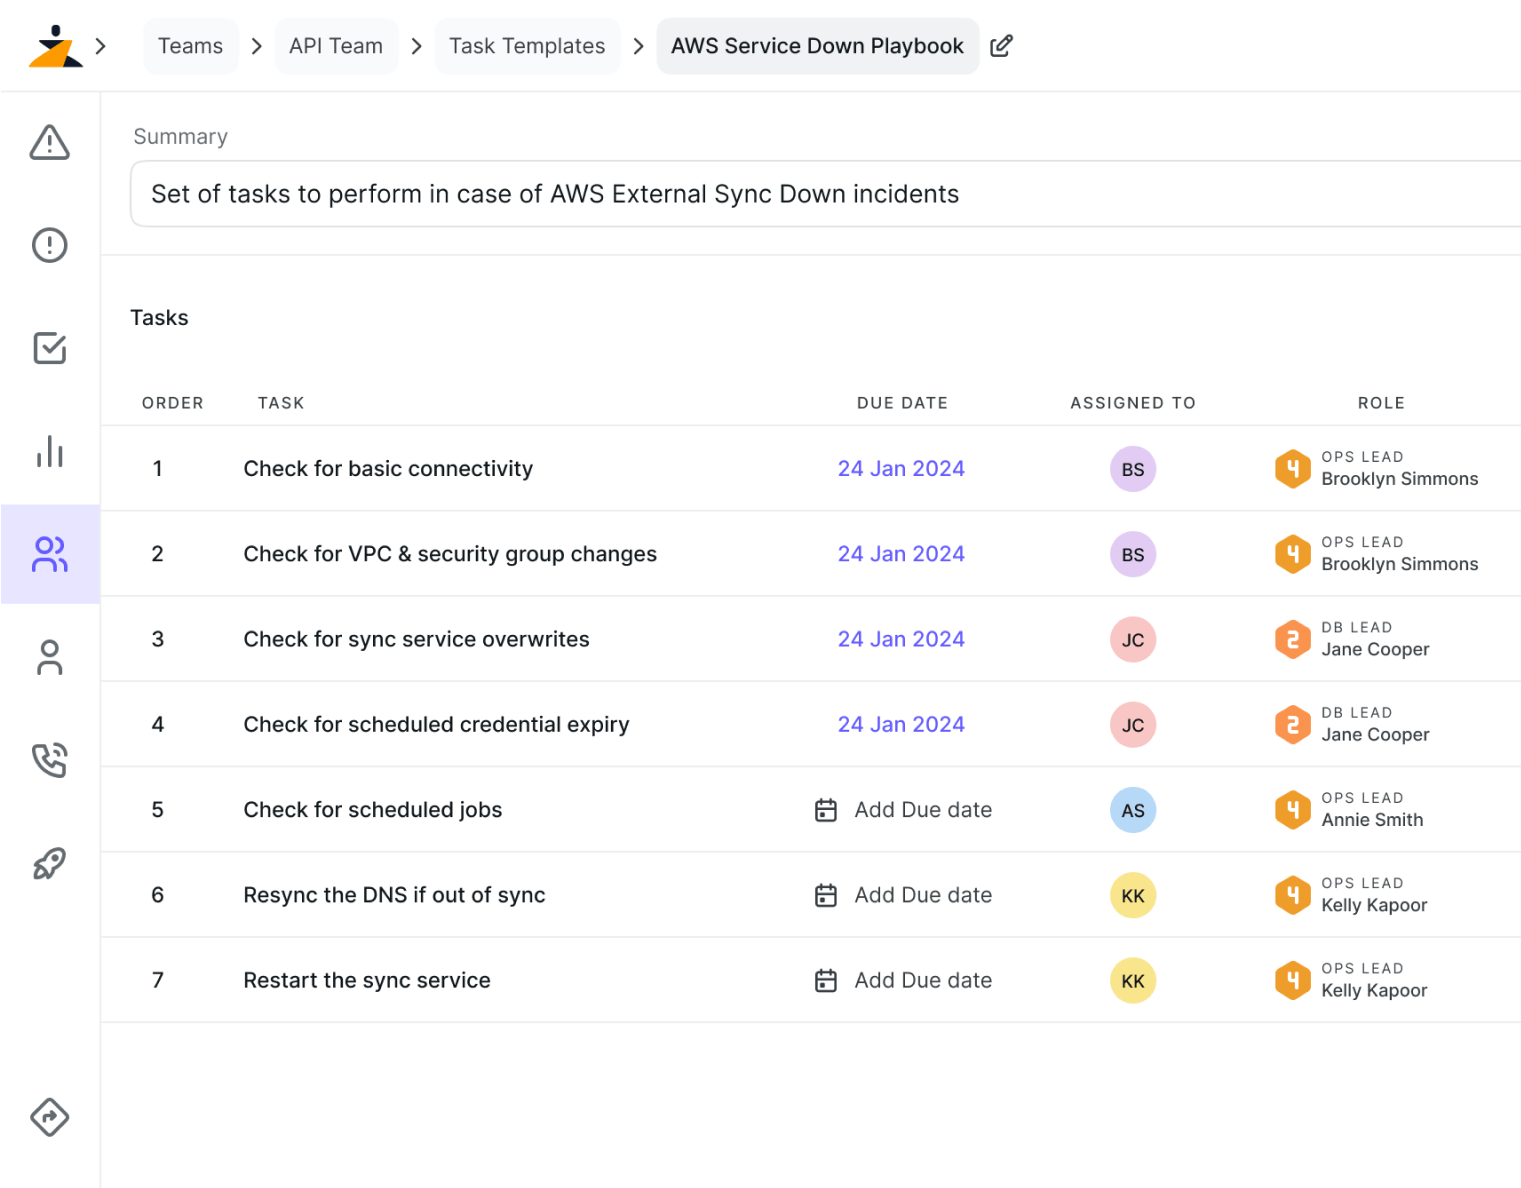Select the Teams people icon in sidebar
The height and width of the screenshot is (1188, 1521).
[50, 554]
